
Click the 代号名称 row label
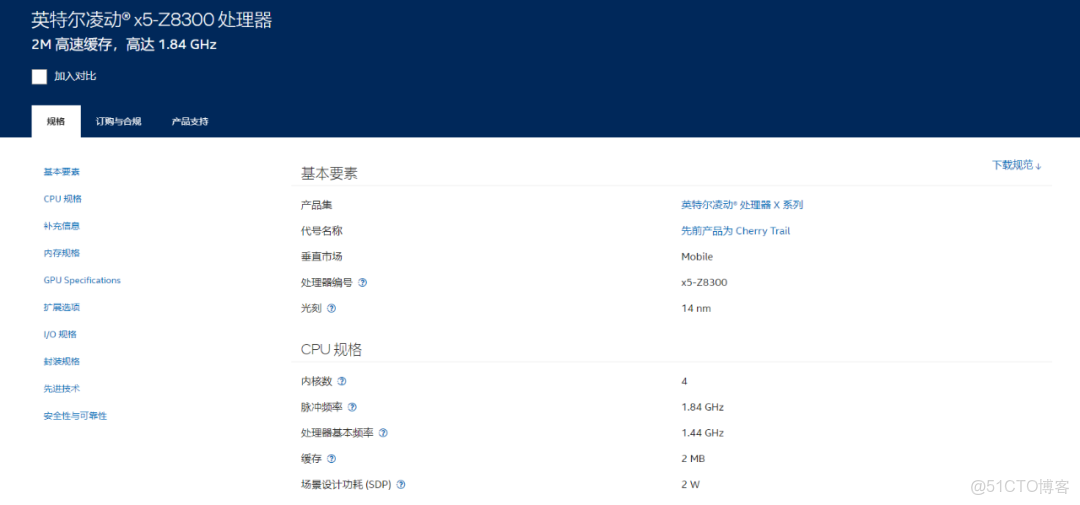(x=322, y=231)
